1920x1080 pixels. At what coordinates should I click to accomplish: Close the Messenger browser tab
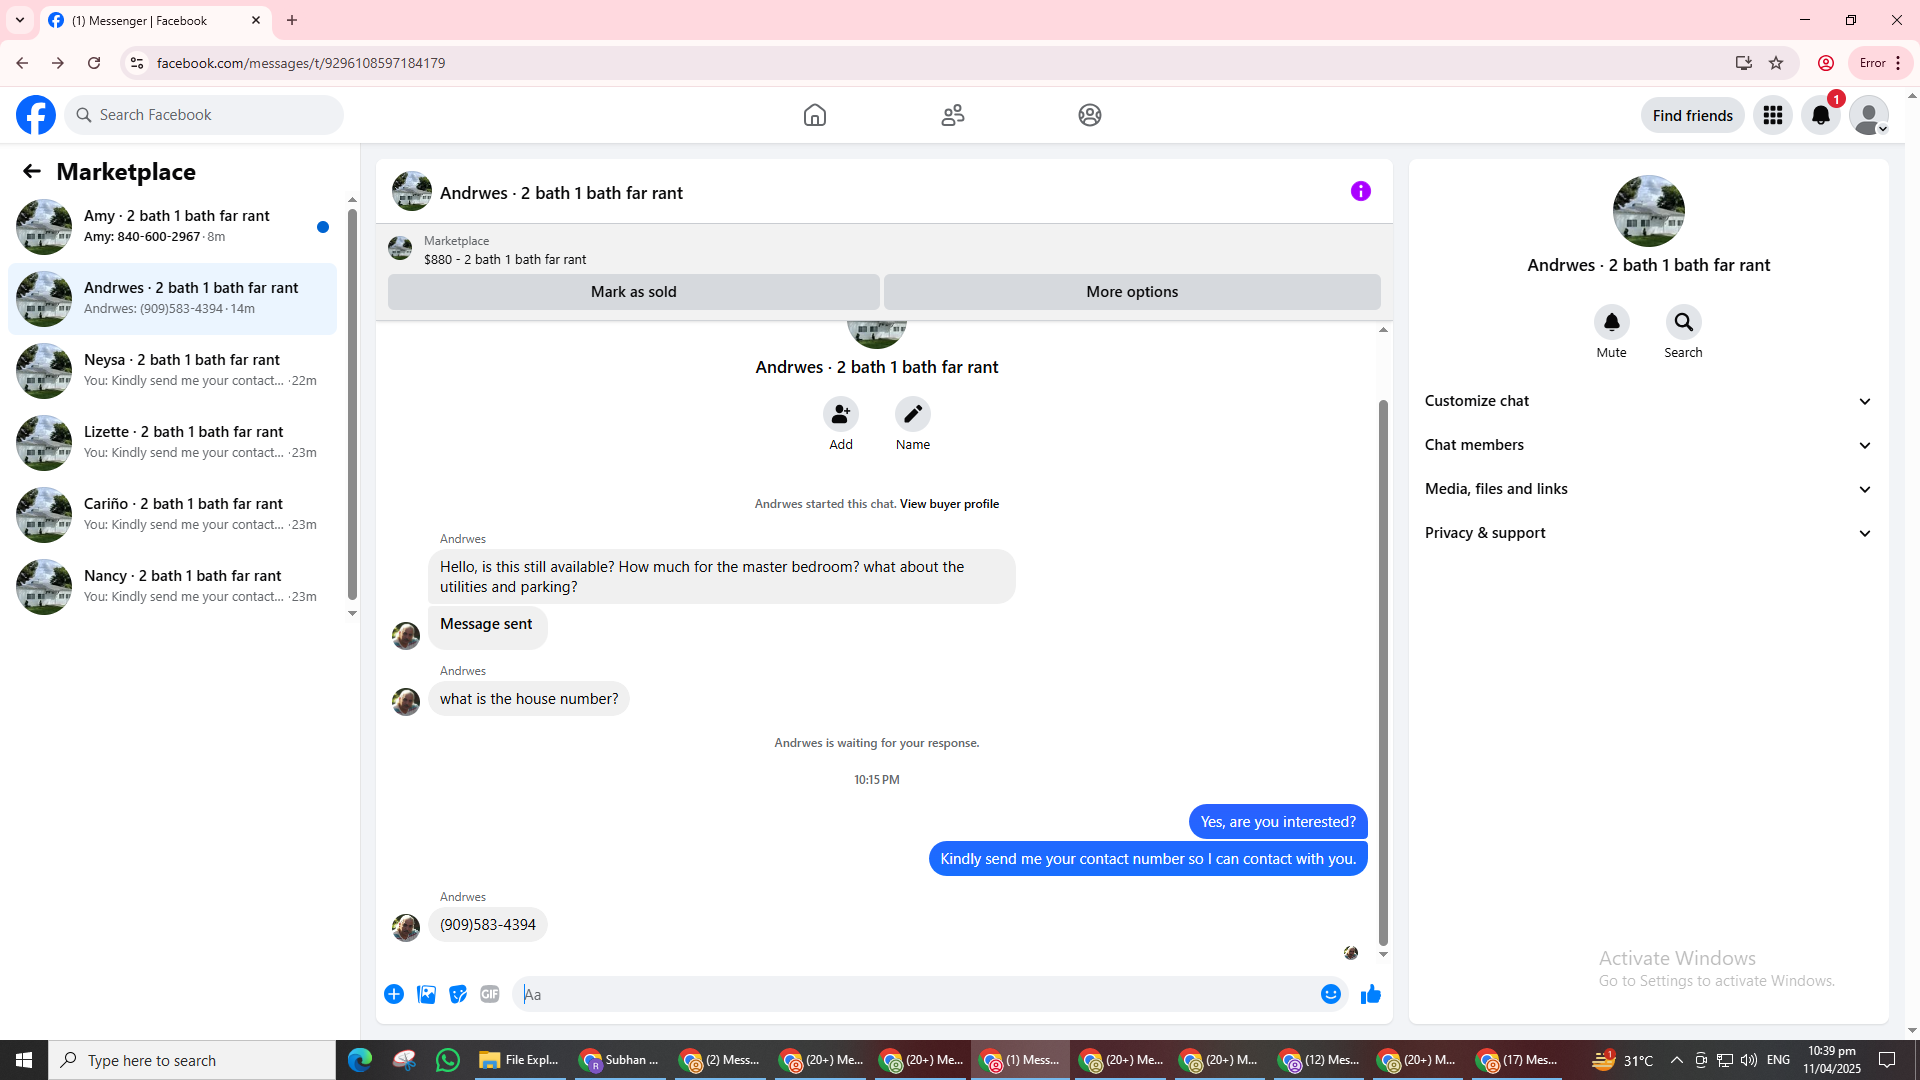pos(256,20)
